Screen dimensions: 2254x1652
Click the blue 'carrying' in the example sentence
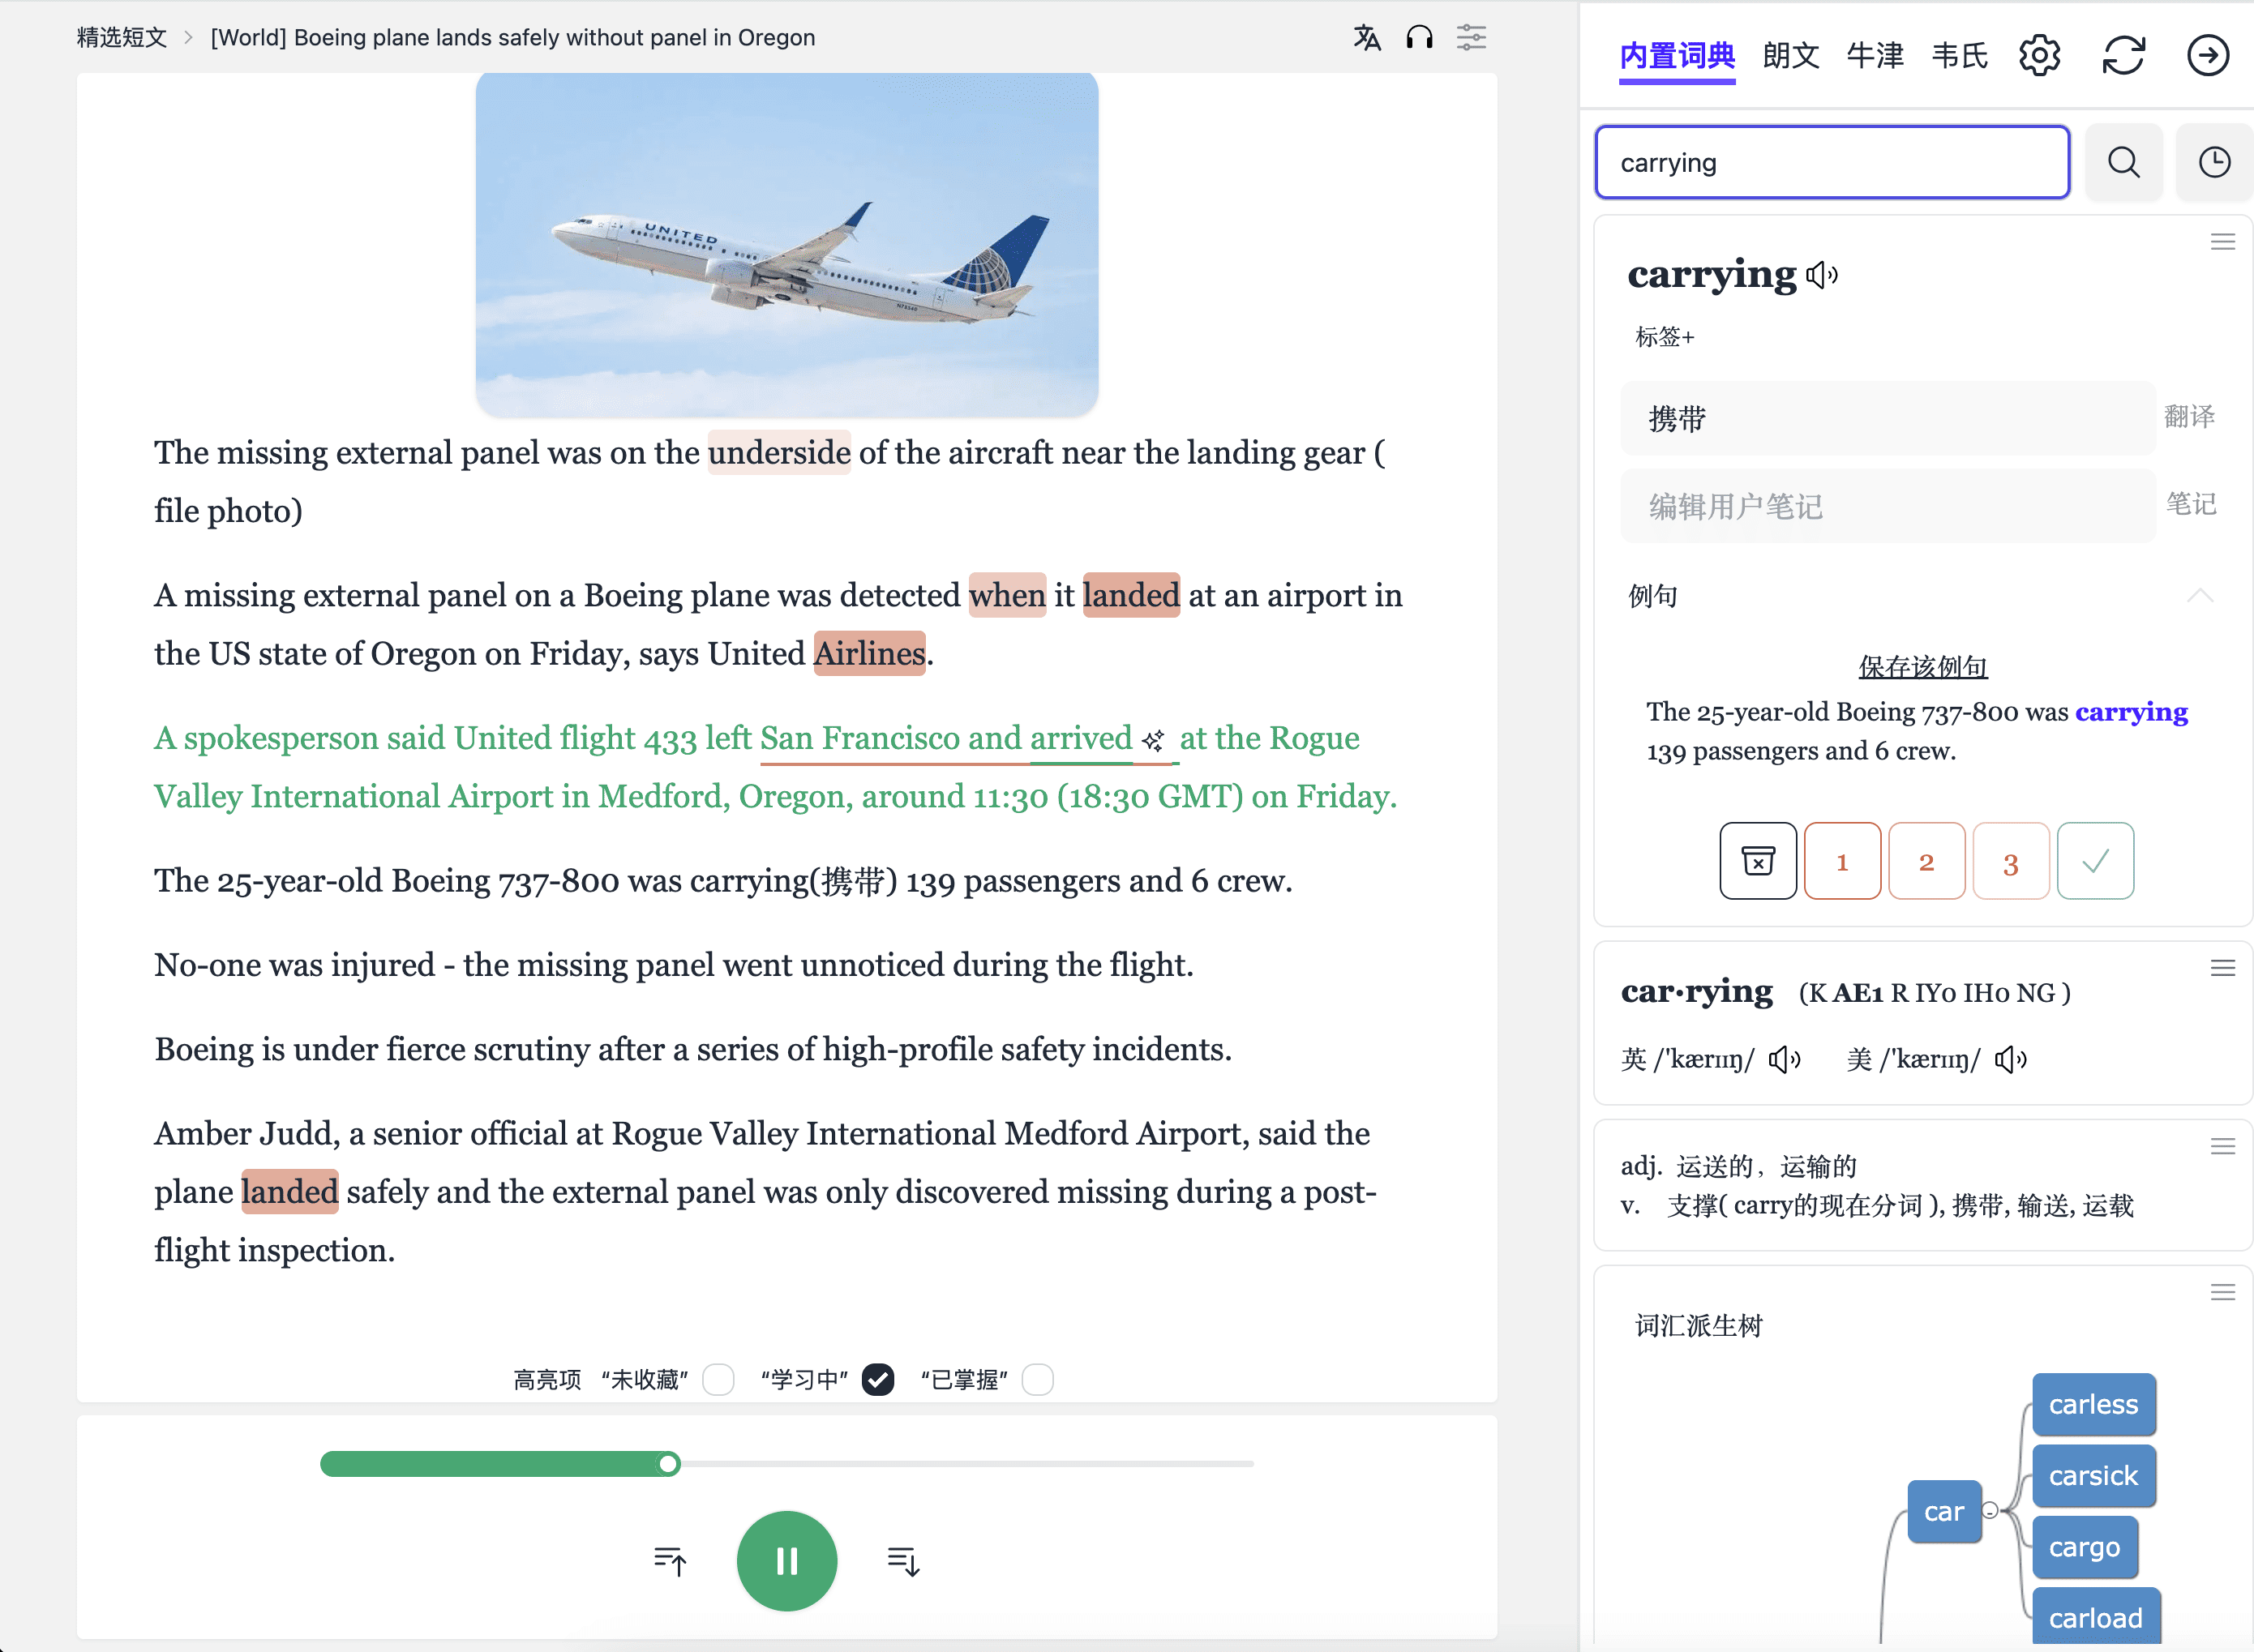[x=2131, y=711]
